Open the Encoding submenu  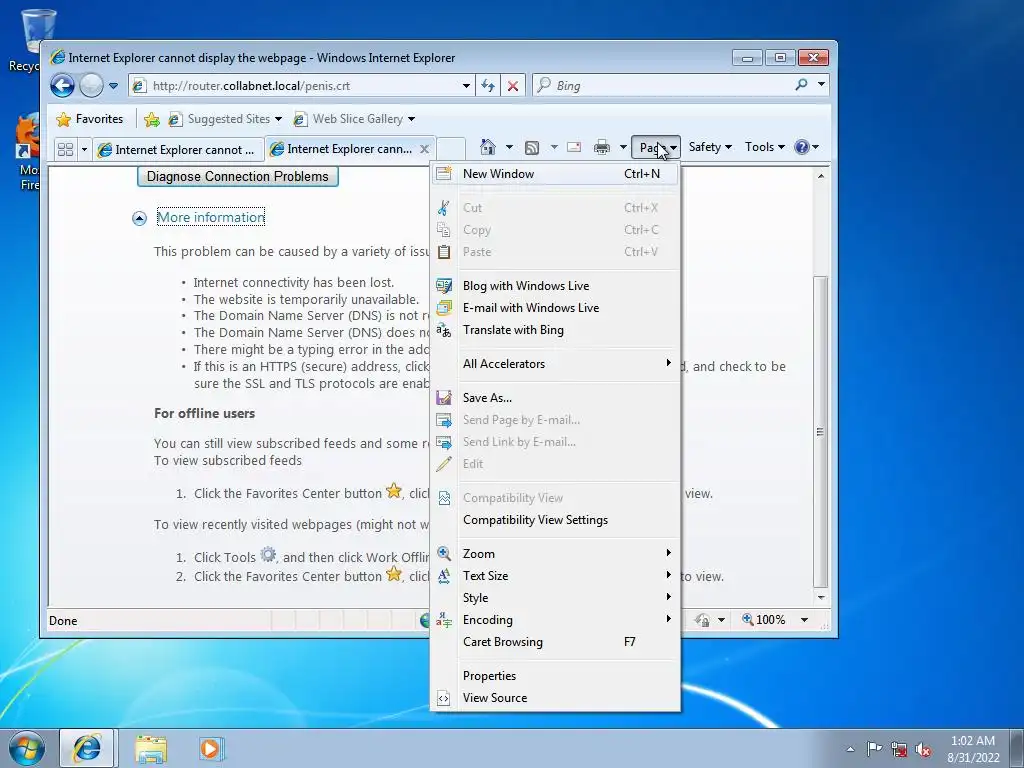point(556,620)
